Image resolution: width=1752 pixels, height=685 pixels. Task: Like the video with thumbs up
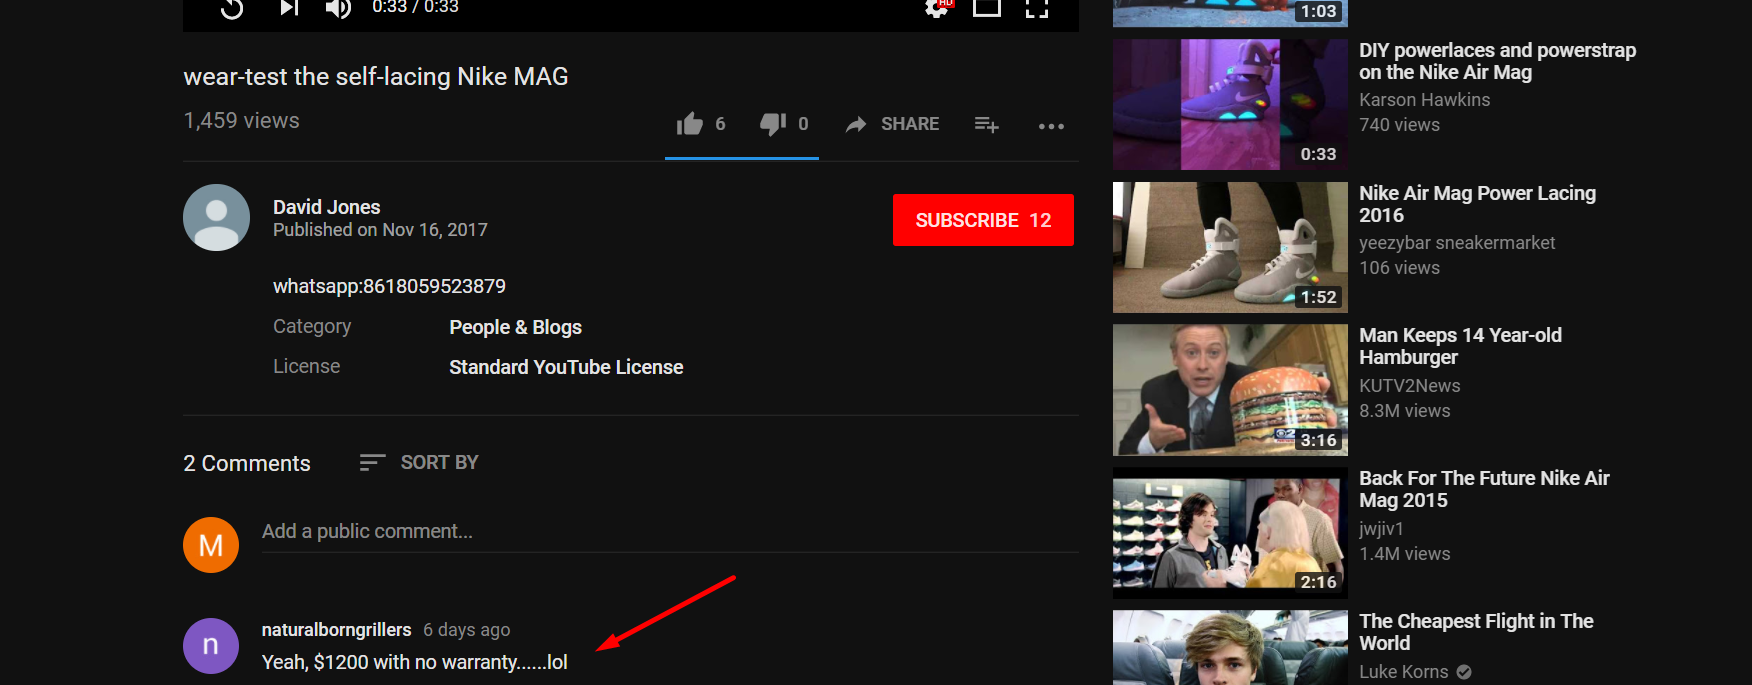690,124
